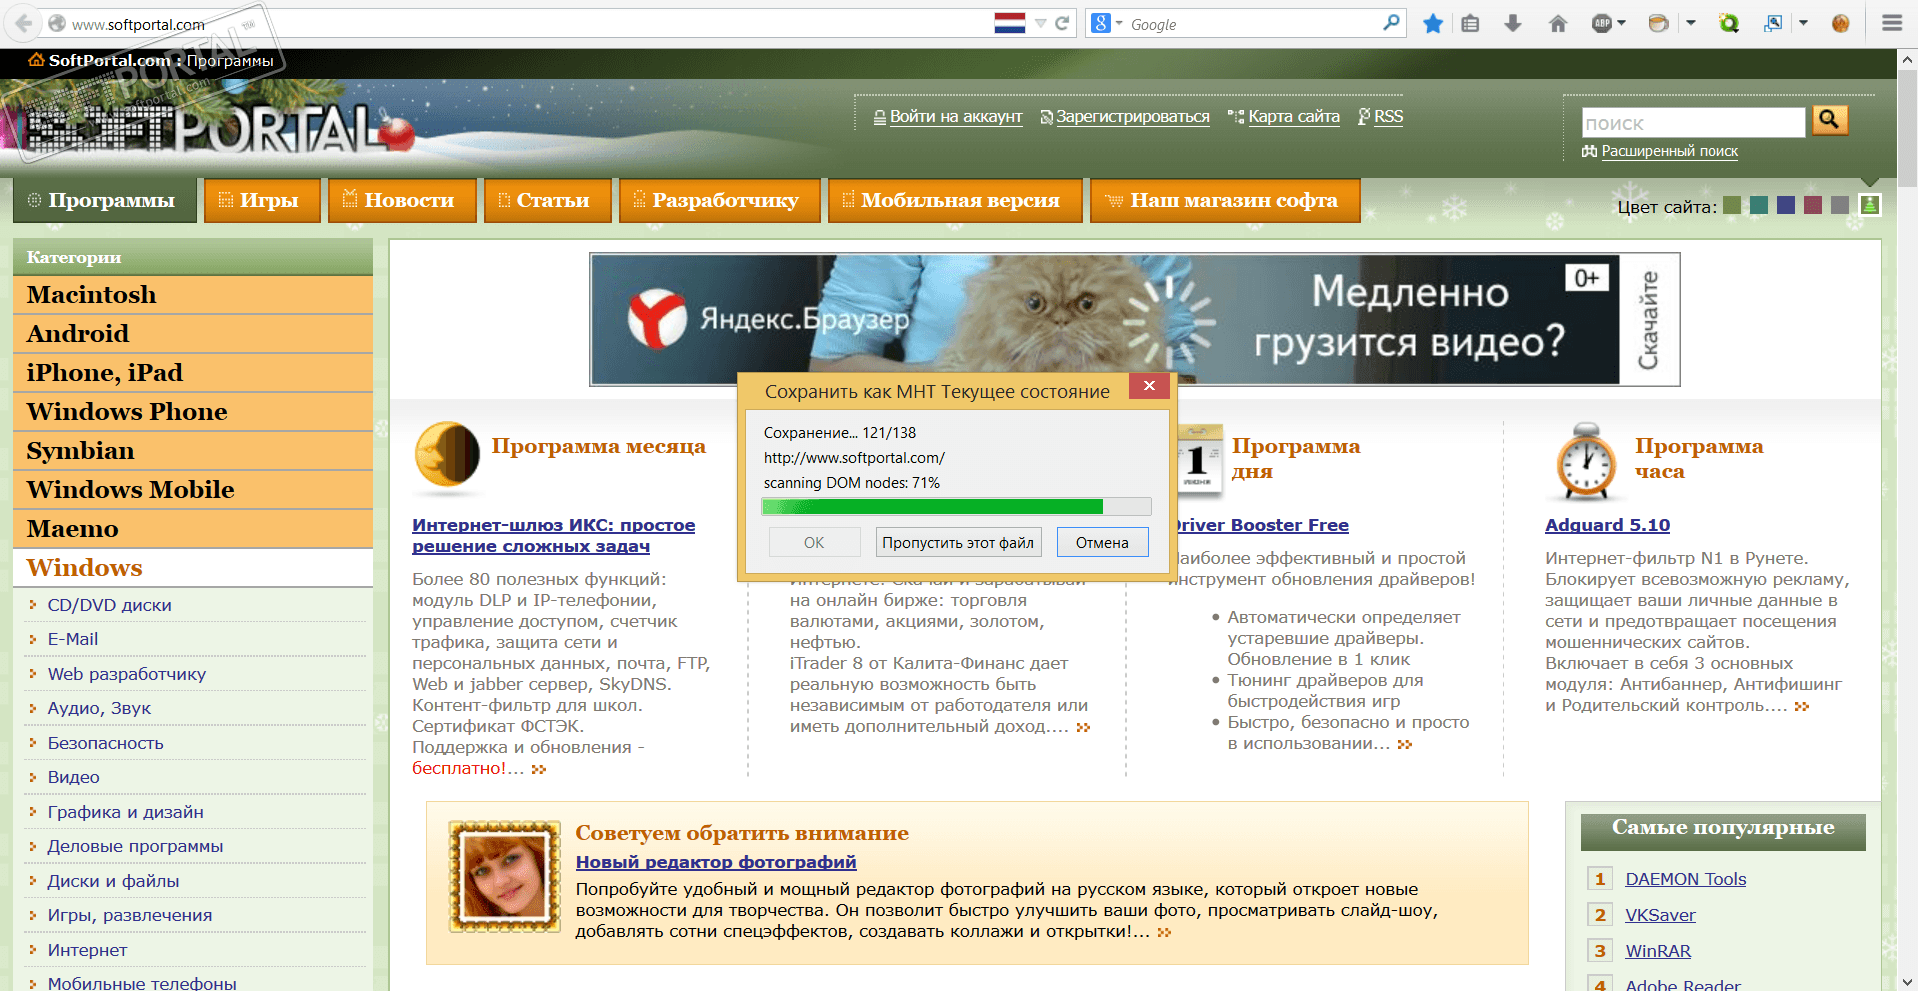Click the page scrollbar down arrow
The height and width of the screenshot is (991, 1918).
[1907, 981]
